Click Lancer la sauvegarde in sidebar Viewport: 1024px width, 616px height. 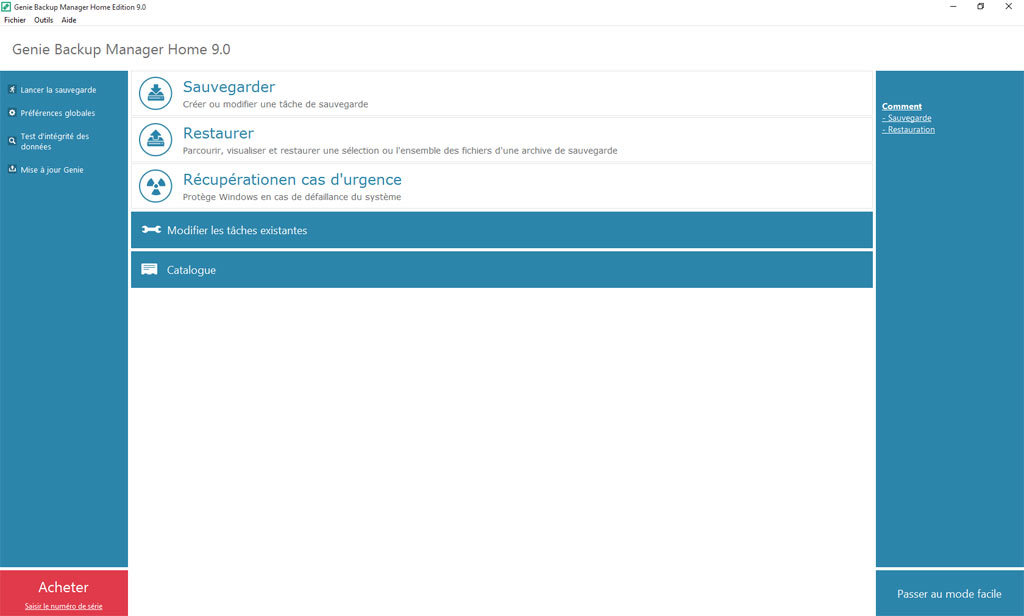58,90
